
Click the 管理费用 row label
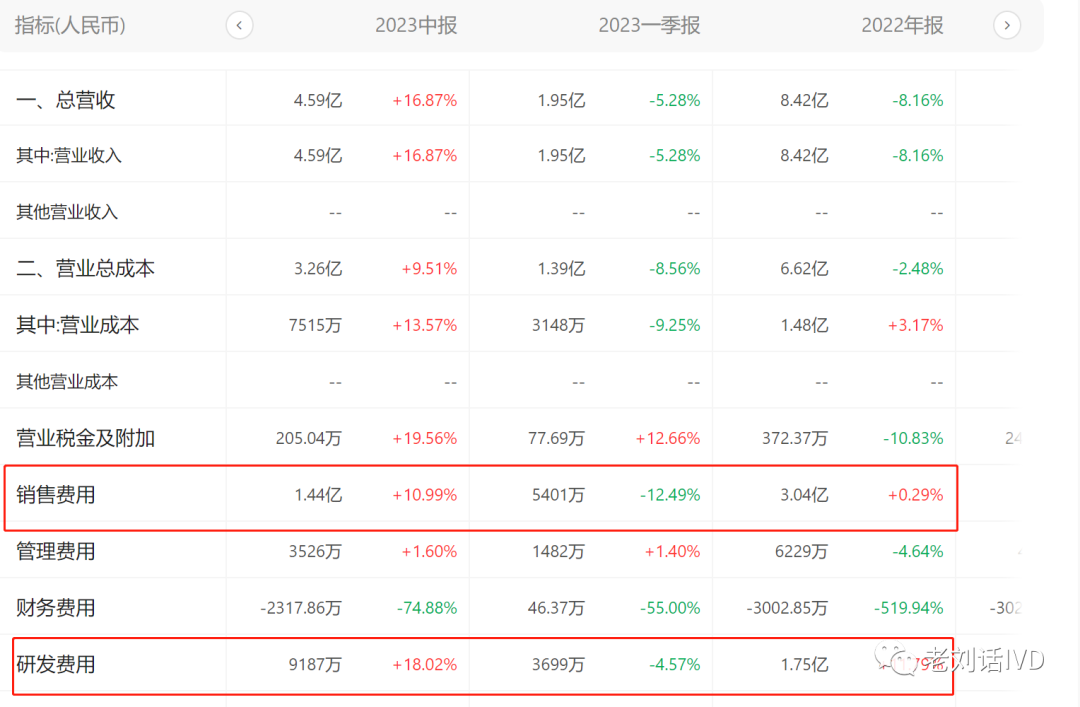(x=56, y=551)
